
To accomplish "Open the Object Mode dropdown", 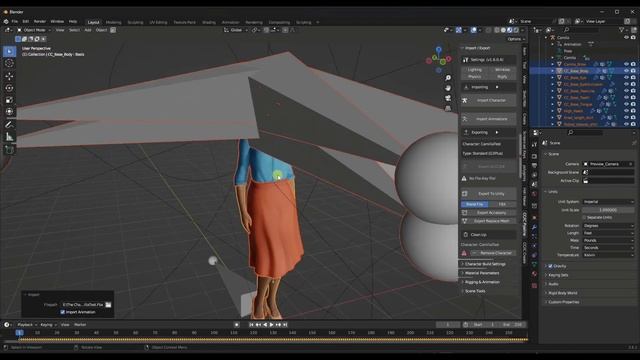I will [34, 30].
